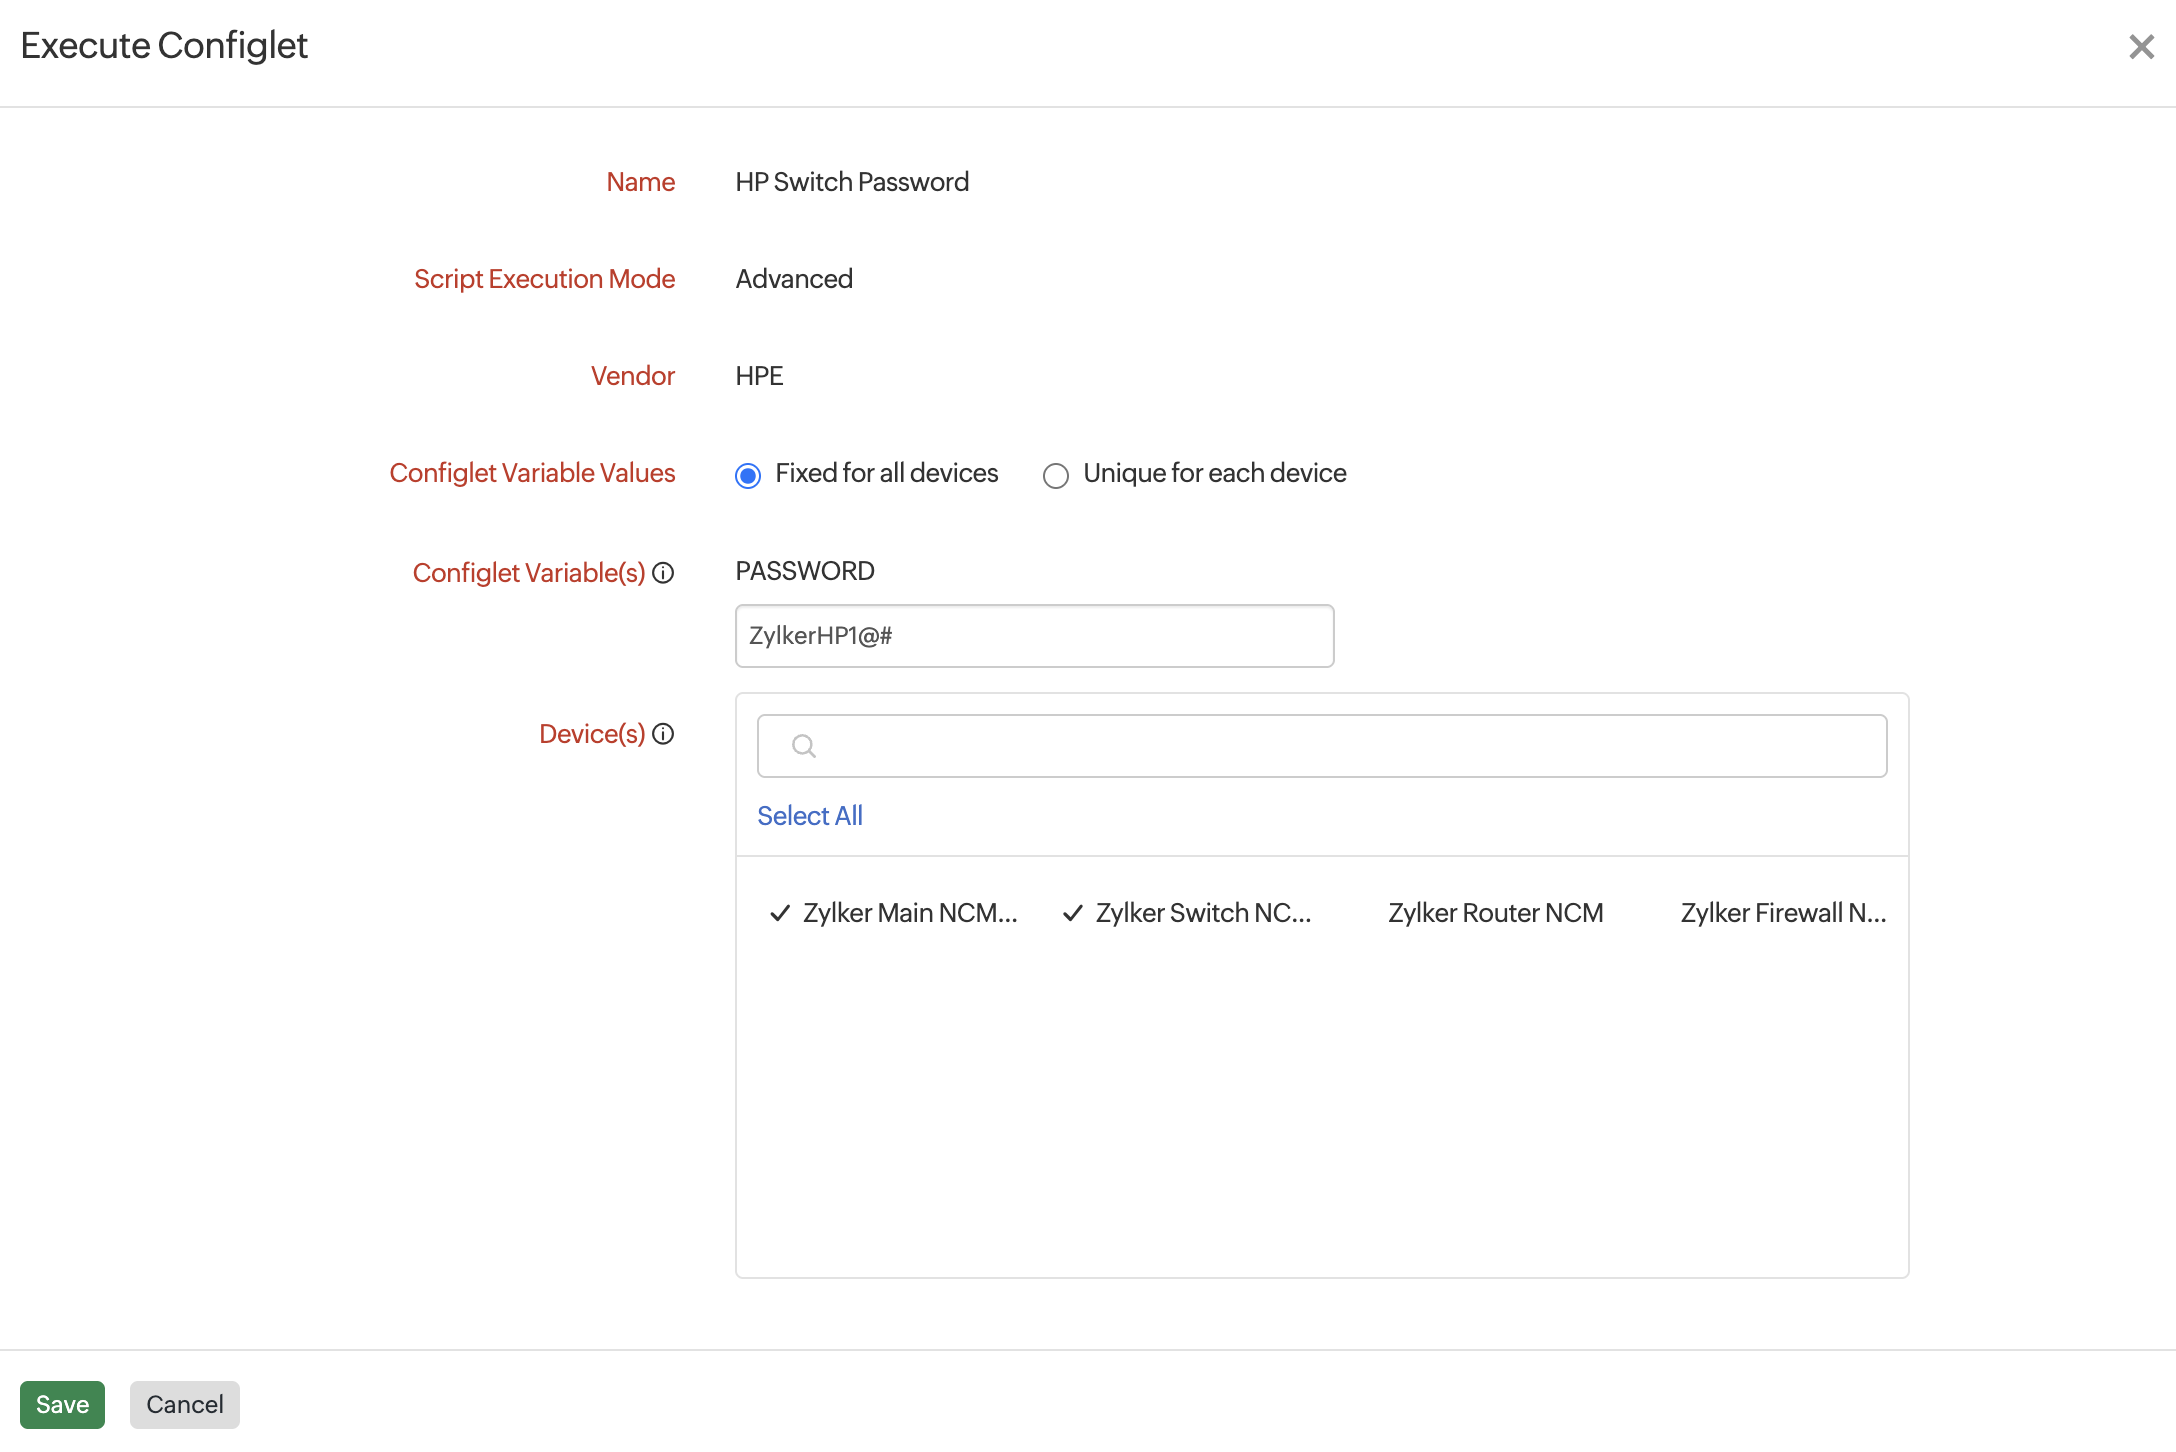This screenshot has width=2176, height=1452.
Task: Click the HP Switch Password name text
Action: [852, 182]
